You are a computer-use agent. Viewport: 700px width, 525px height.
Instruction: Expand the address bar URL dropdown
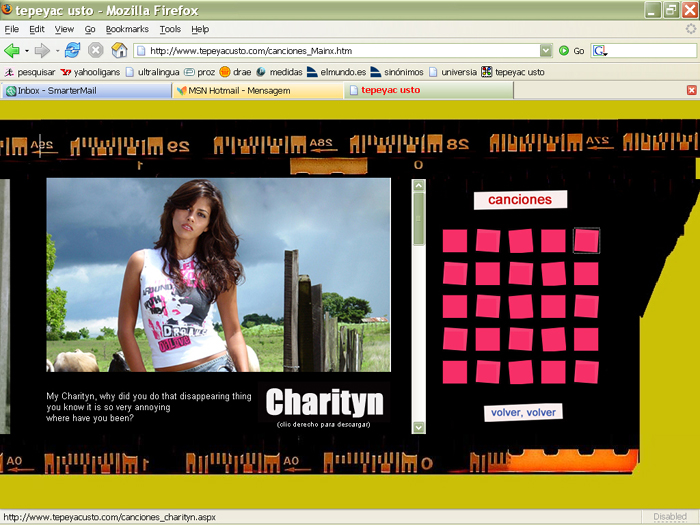click(546, 51)
